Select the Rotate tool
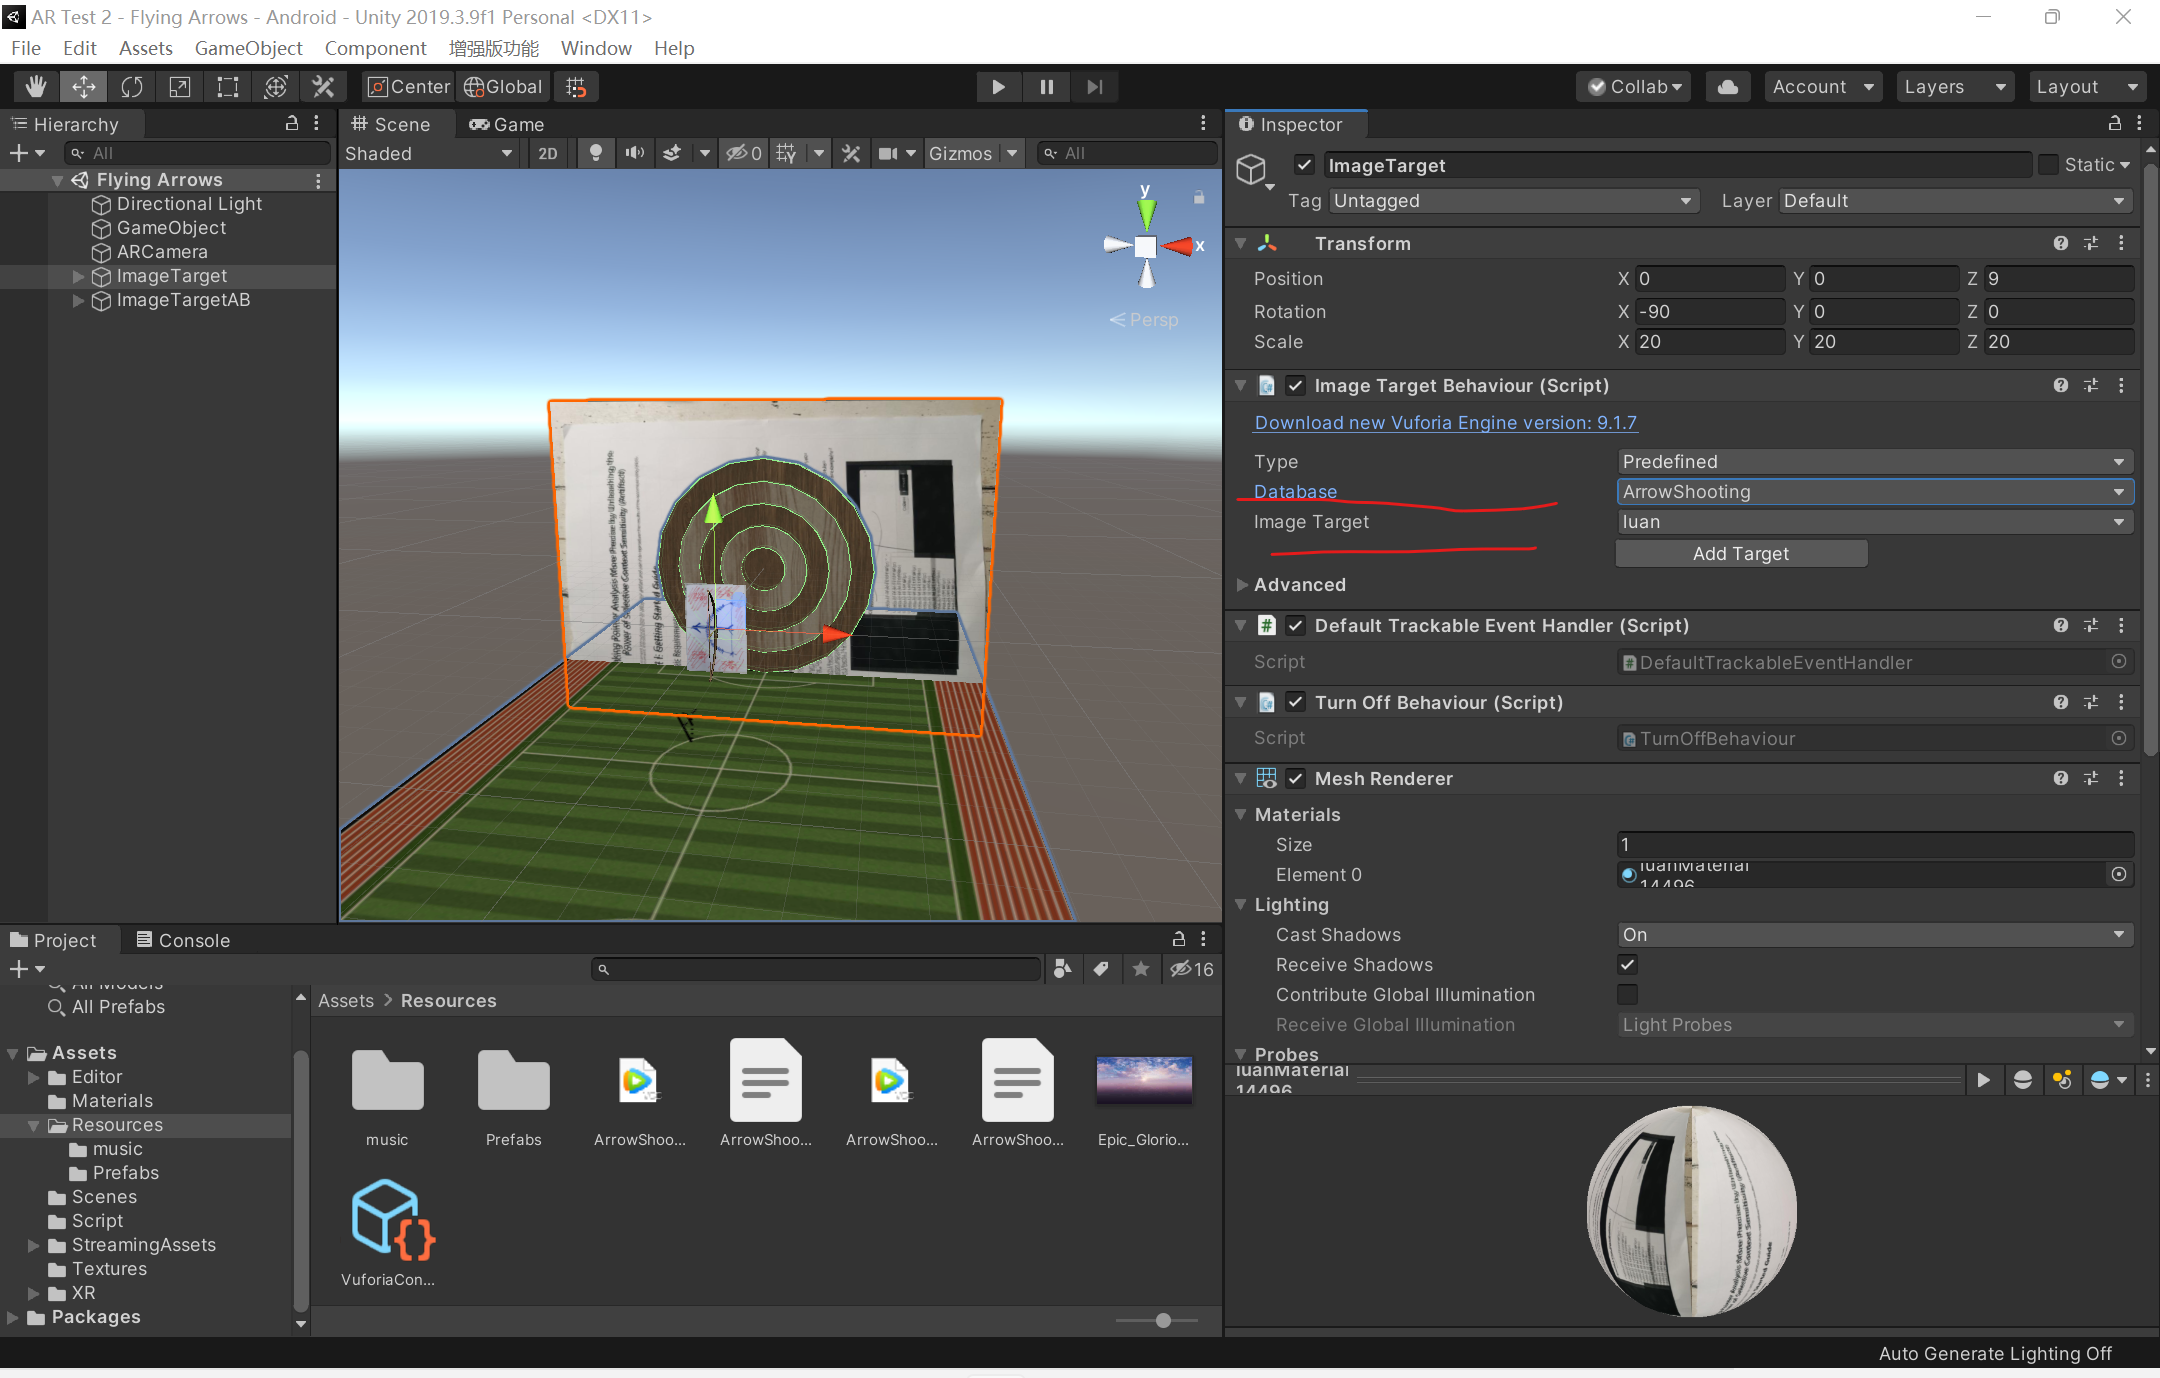 [x=131, y=86]
